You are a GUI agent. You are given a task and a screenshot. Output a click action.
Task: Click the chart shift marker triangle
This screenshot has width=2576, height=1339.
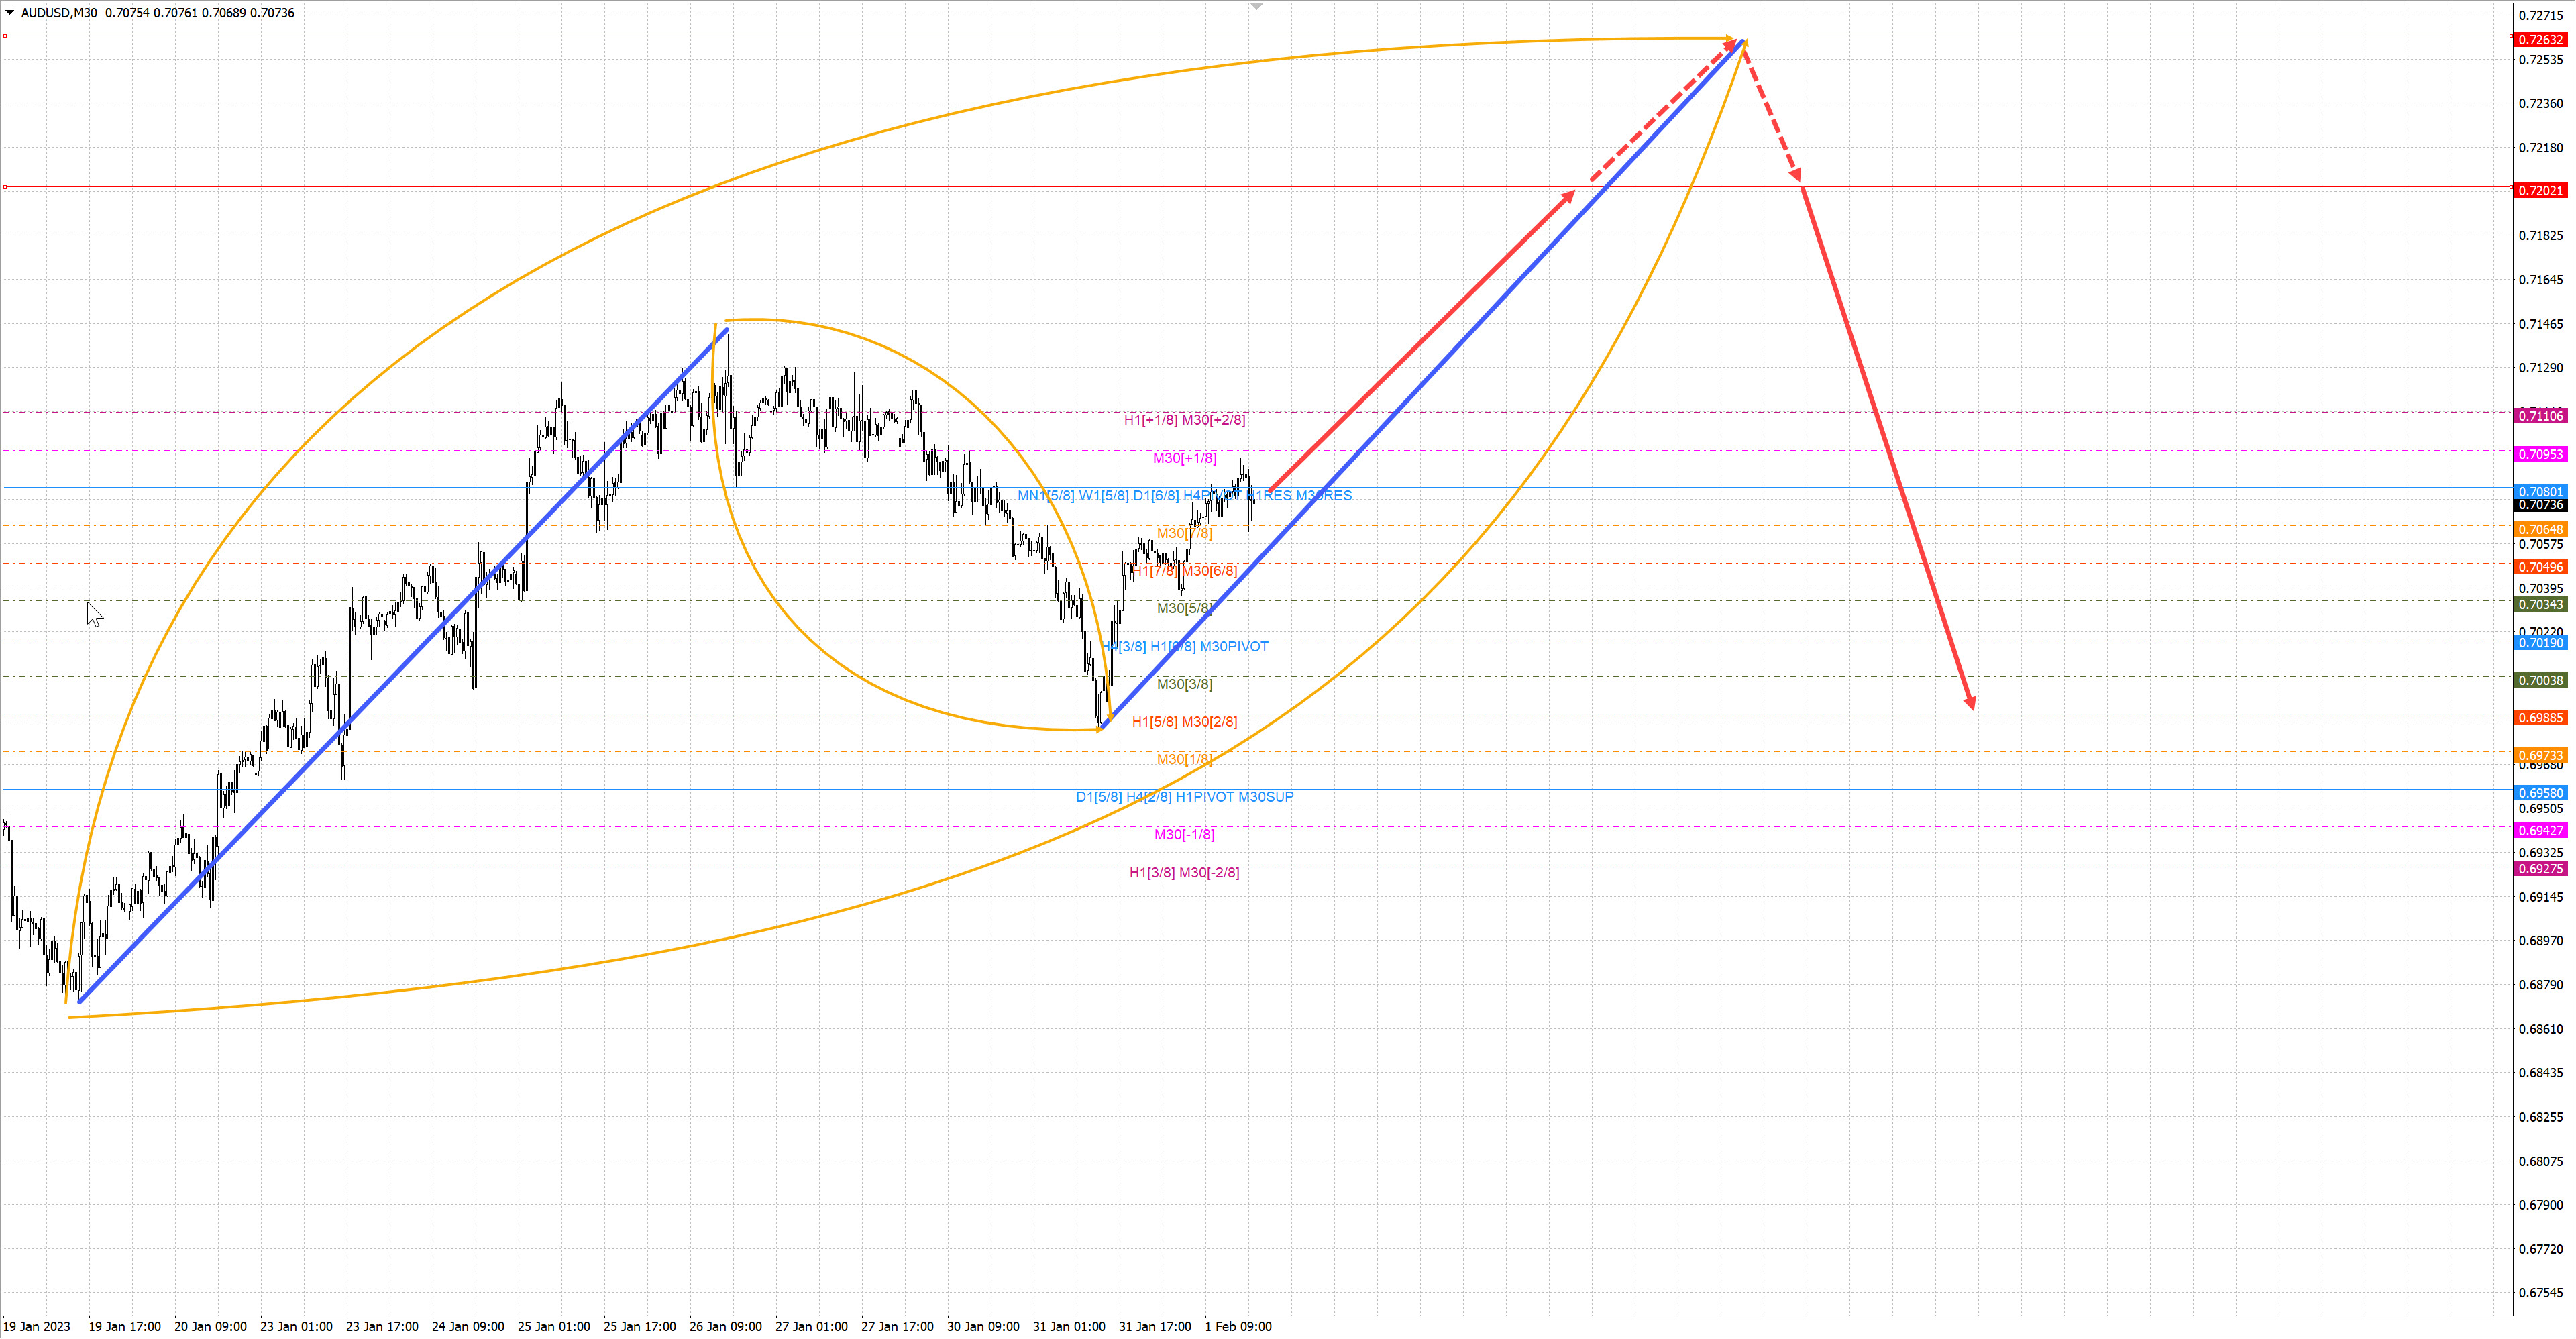1257,6
